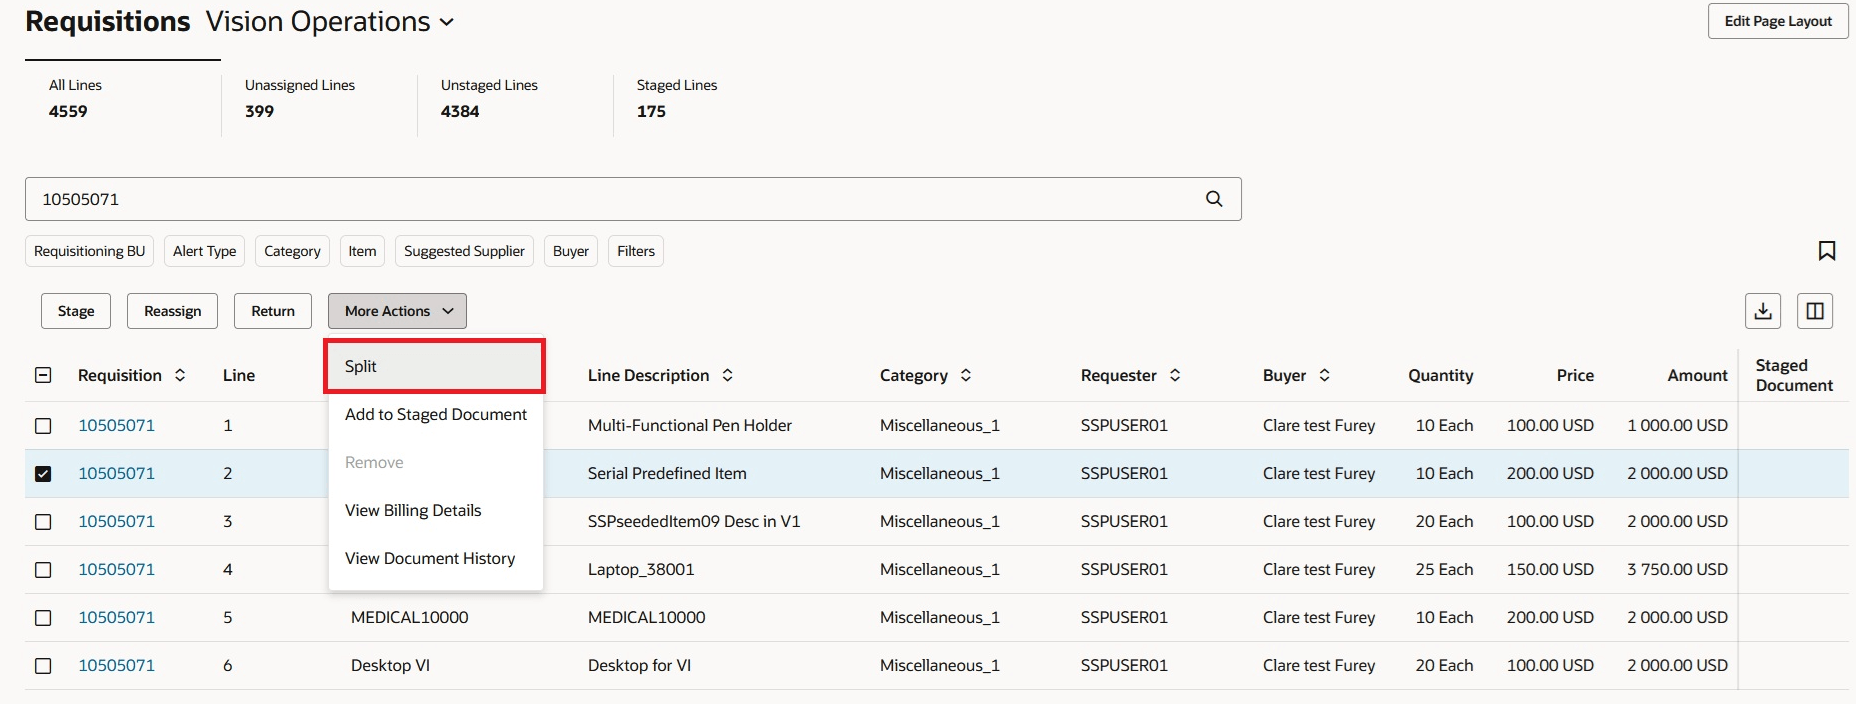The width and height of the screenshot is (1856, 704).
Task: Click the Desktop VI item cell
Action: click(x=390, y=665)
